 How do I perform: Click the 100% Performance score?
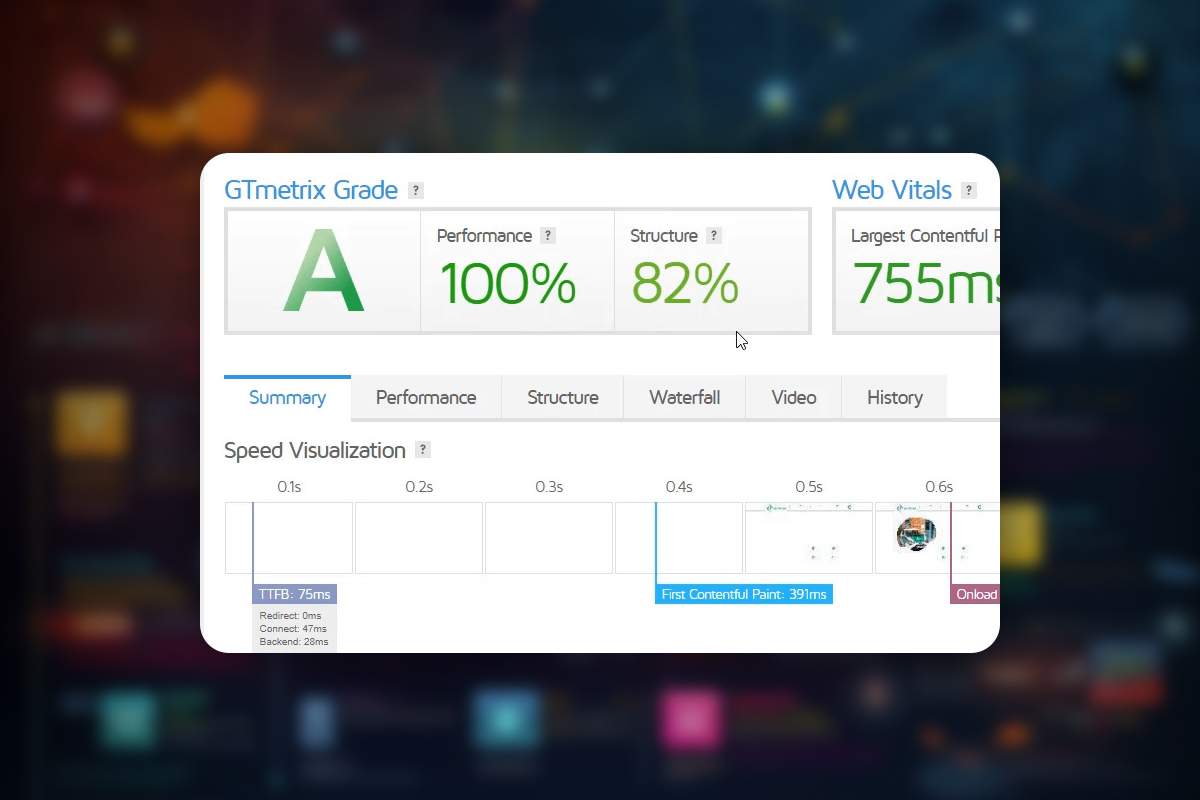[x=507, y=283]
